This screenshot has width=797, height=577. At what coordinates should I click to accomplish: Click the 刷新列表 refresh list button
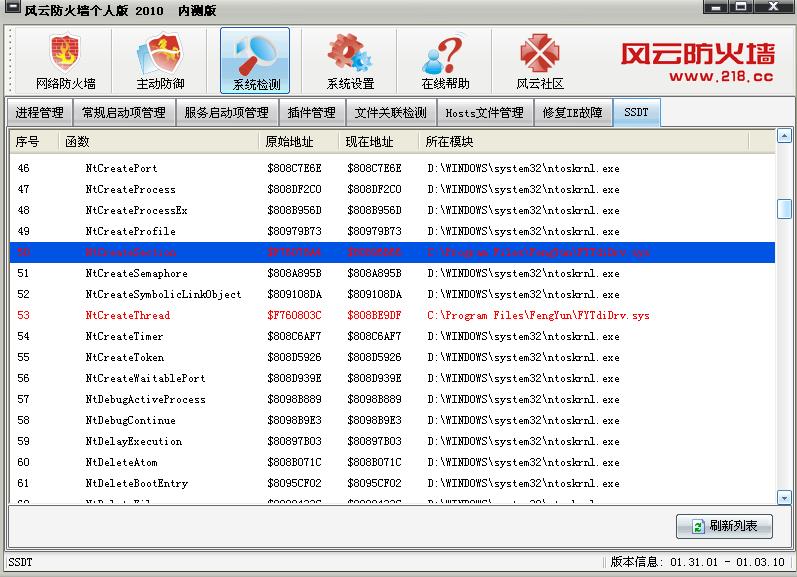click(x=724, y=526)
